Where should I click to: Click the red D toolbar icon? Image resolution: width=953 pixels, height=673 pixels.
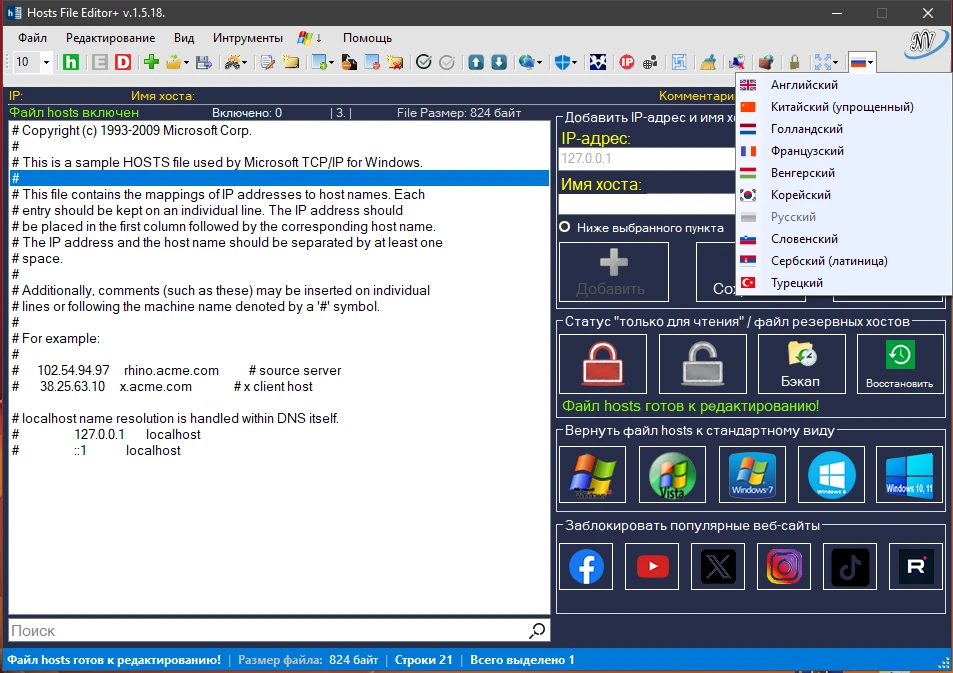pyautogui.click(x=123, y=62)
